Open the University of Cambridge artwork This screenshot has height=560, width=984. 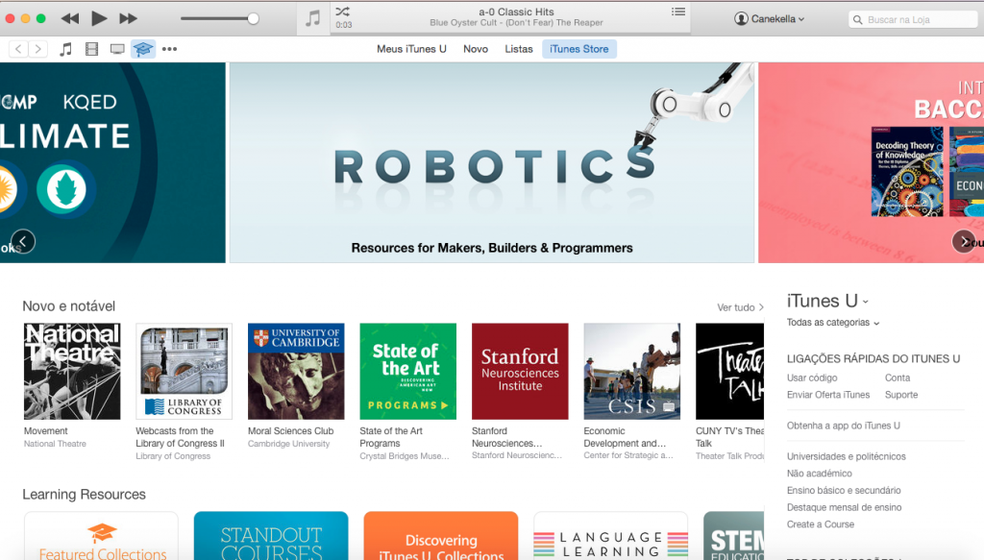296,372
